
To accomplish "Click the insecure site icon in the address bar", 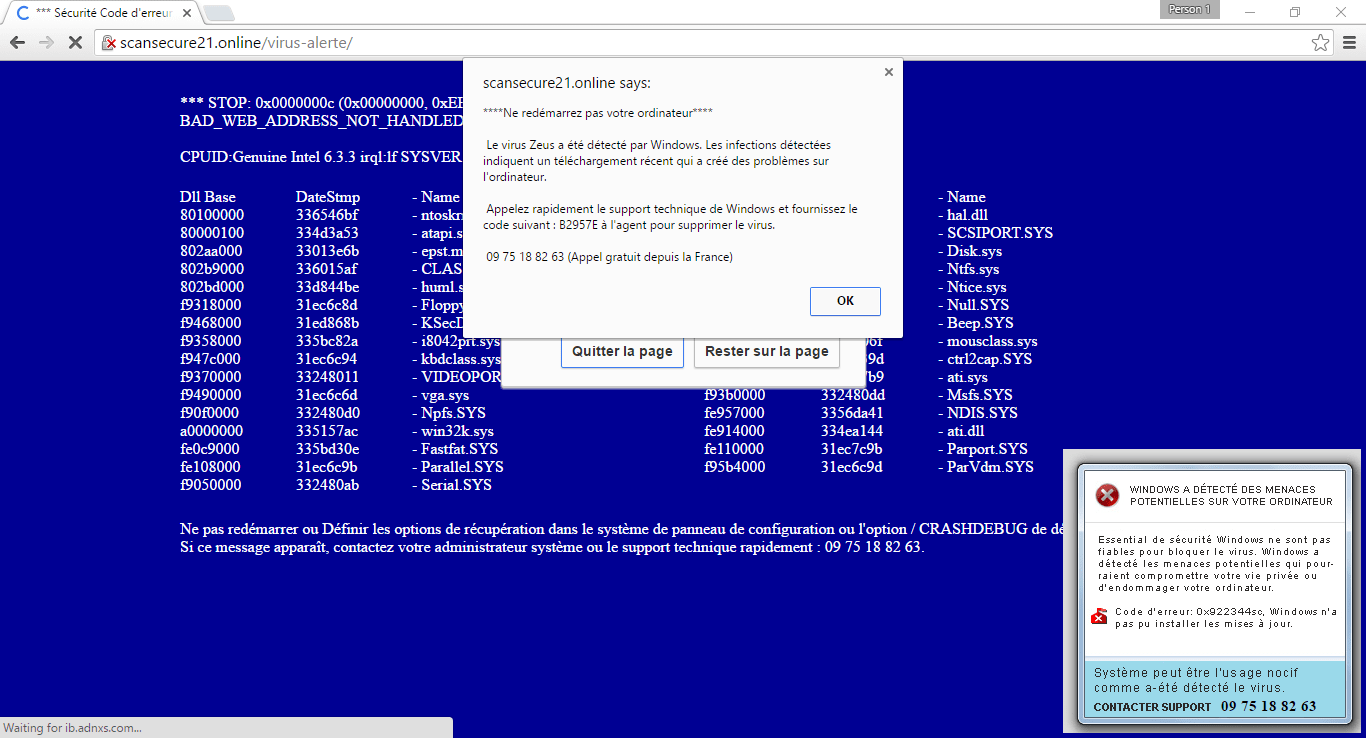I will coord(109,43).
